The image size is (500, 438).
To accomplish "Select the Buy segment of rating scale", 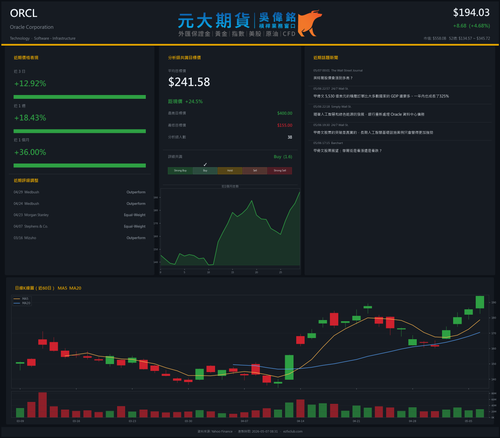I will 205,171.
